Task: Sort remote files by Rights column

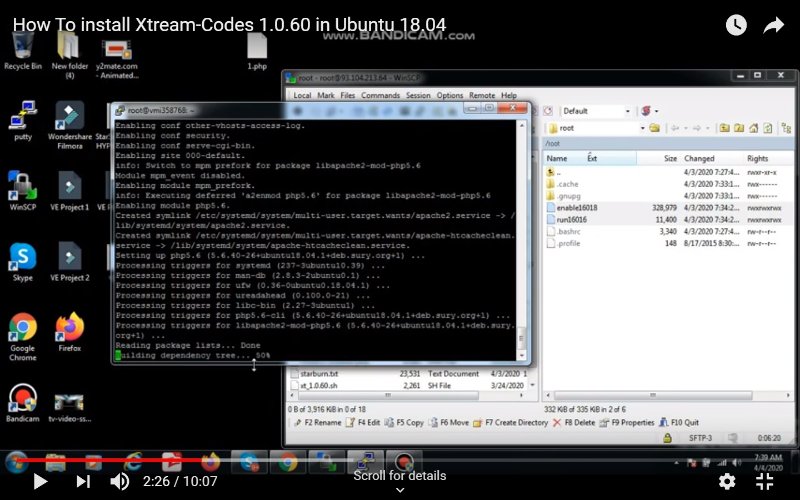Action: [768, 159]
